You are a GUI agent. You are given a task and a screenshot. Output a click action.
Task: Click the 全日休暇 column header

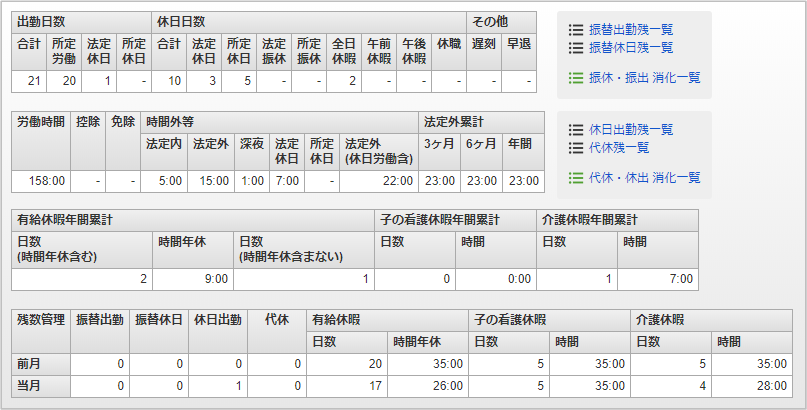[344, 52]
